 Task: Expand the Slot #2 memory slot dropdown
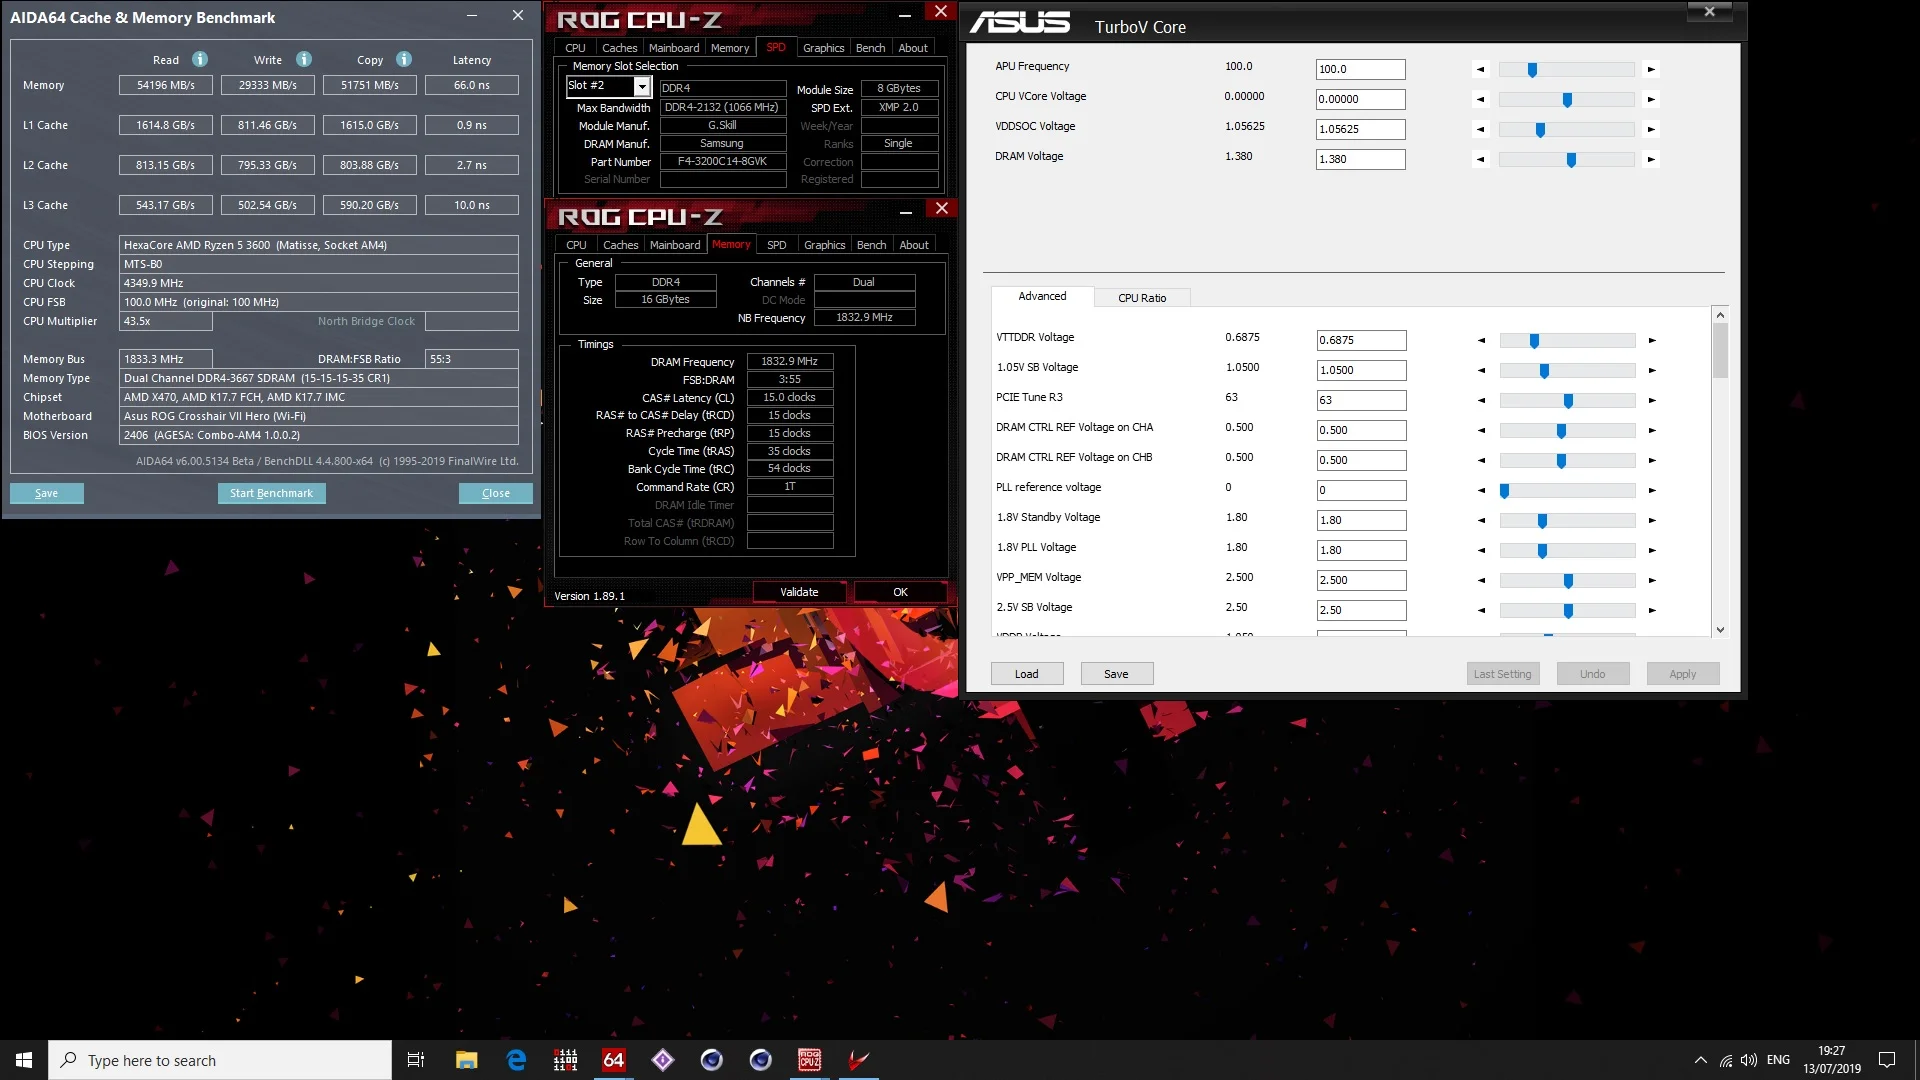[642, 87]
